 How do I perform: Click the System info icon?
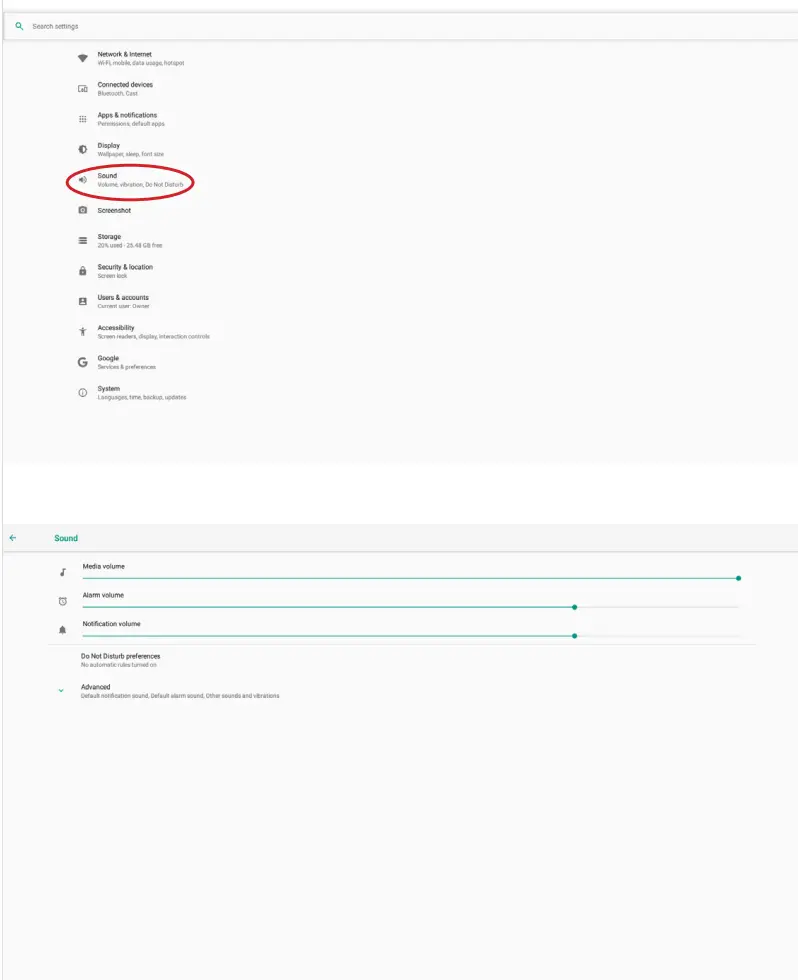click(x=82, y=392)
